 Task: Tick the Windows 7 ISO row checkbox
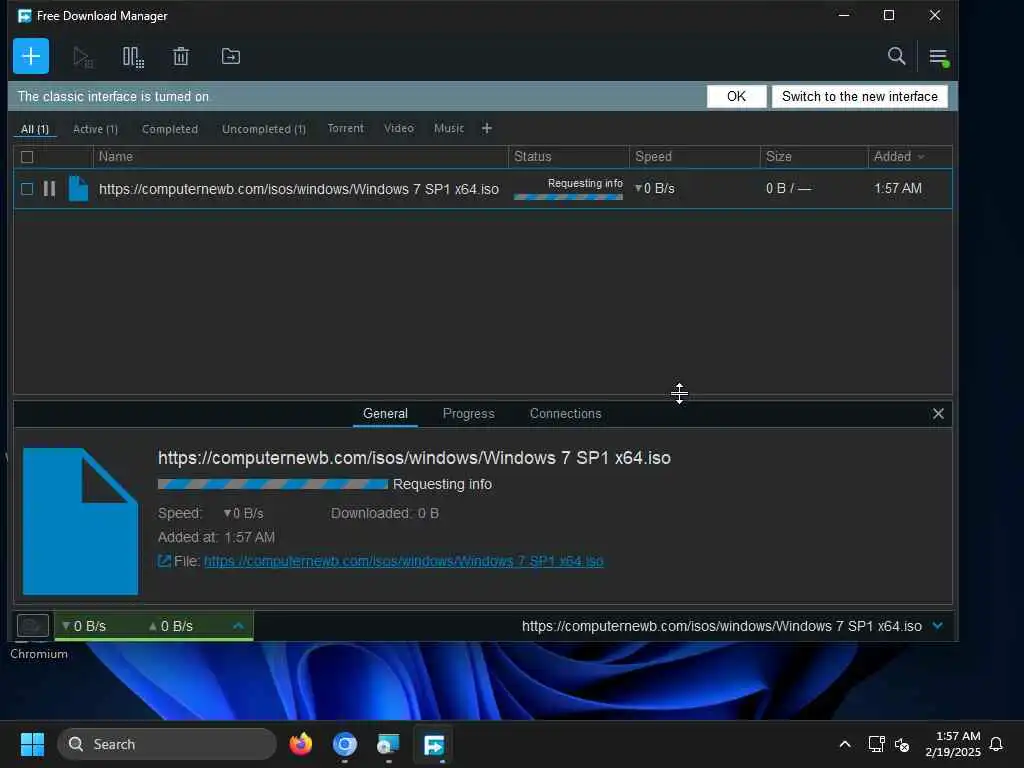[x=27, y=189]
